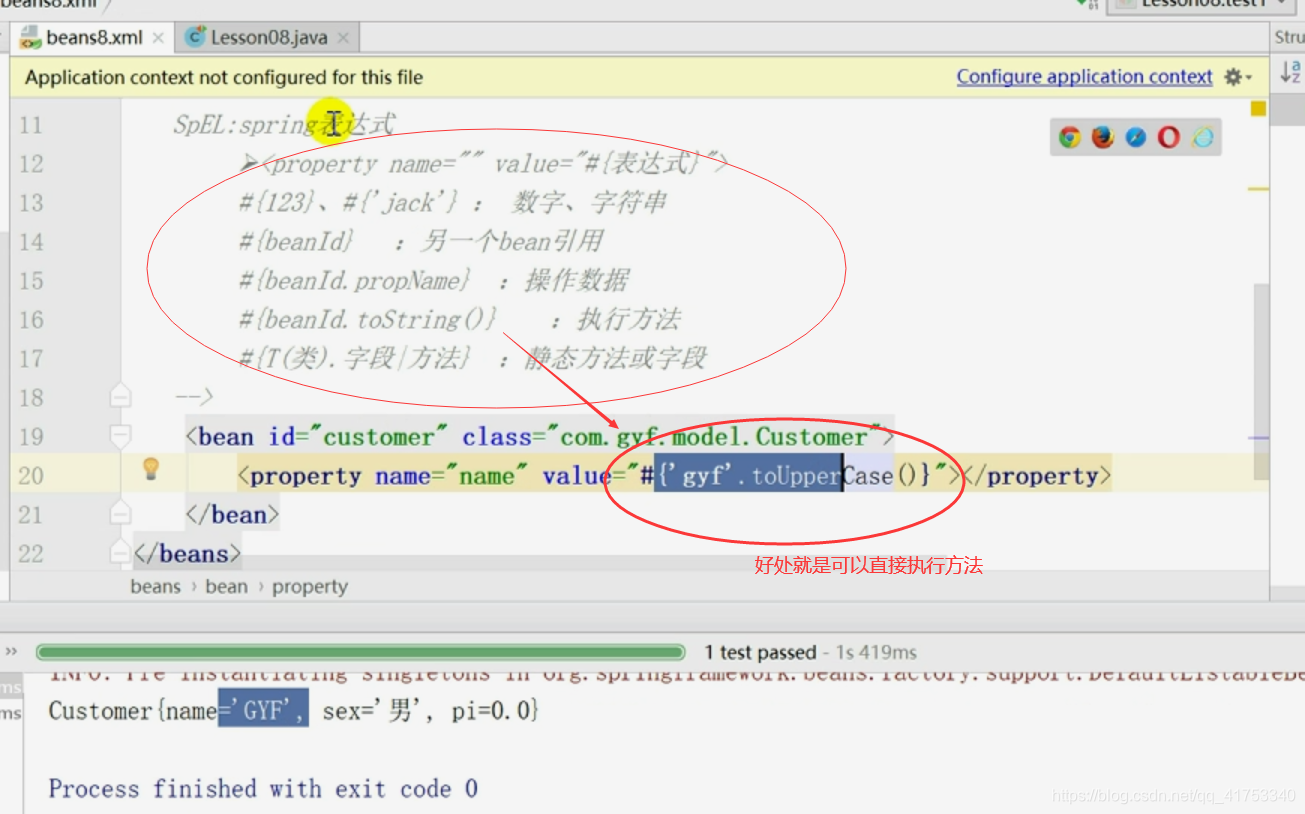Click the closing </bean> tag at line 21
The width and height of the screenshot is (1305, 814).
[x=232, y=514]
